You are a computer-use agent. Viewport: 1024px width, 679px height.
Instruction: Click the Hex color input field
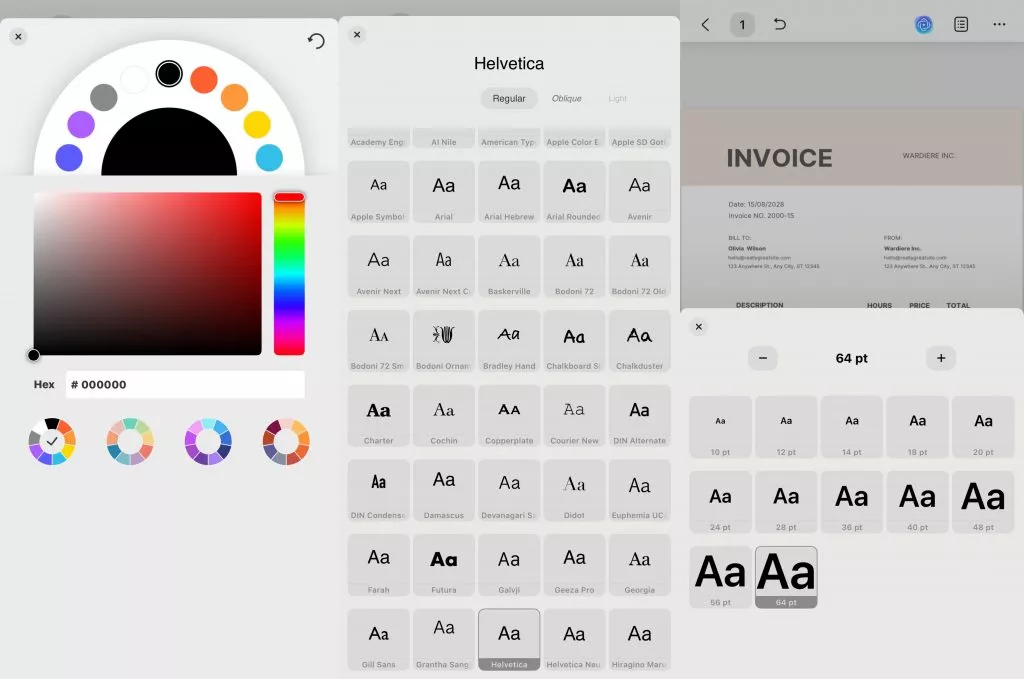(x=185, y=385)
